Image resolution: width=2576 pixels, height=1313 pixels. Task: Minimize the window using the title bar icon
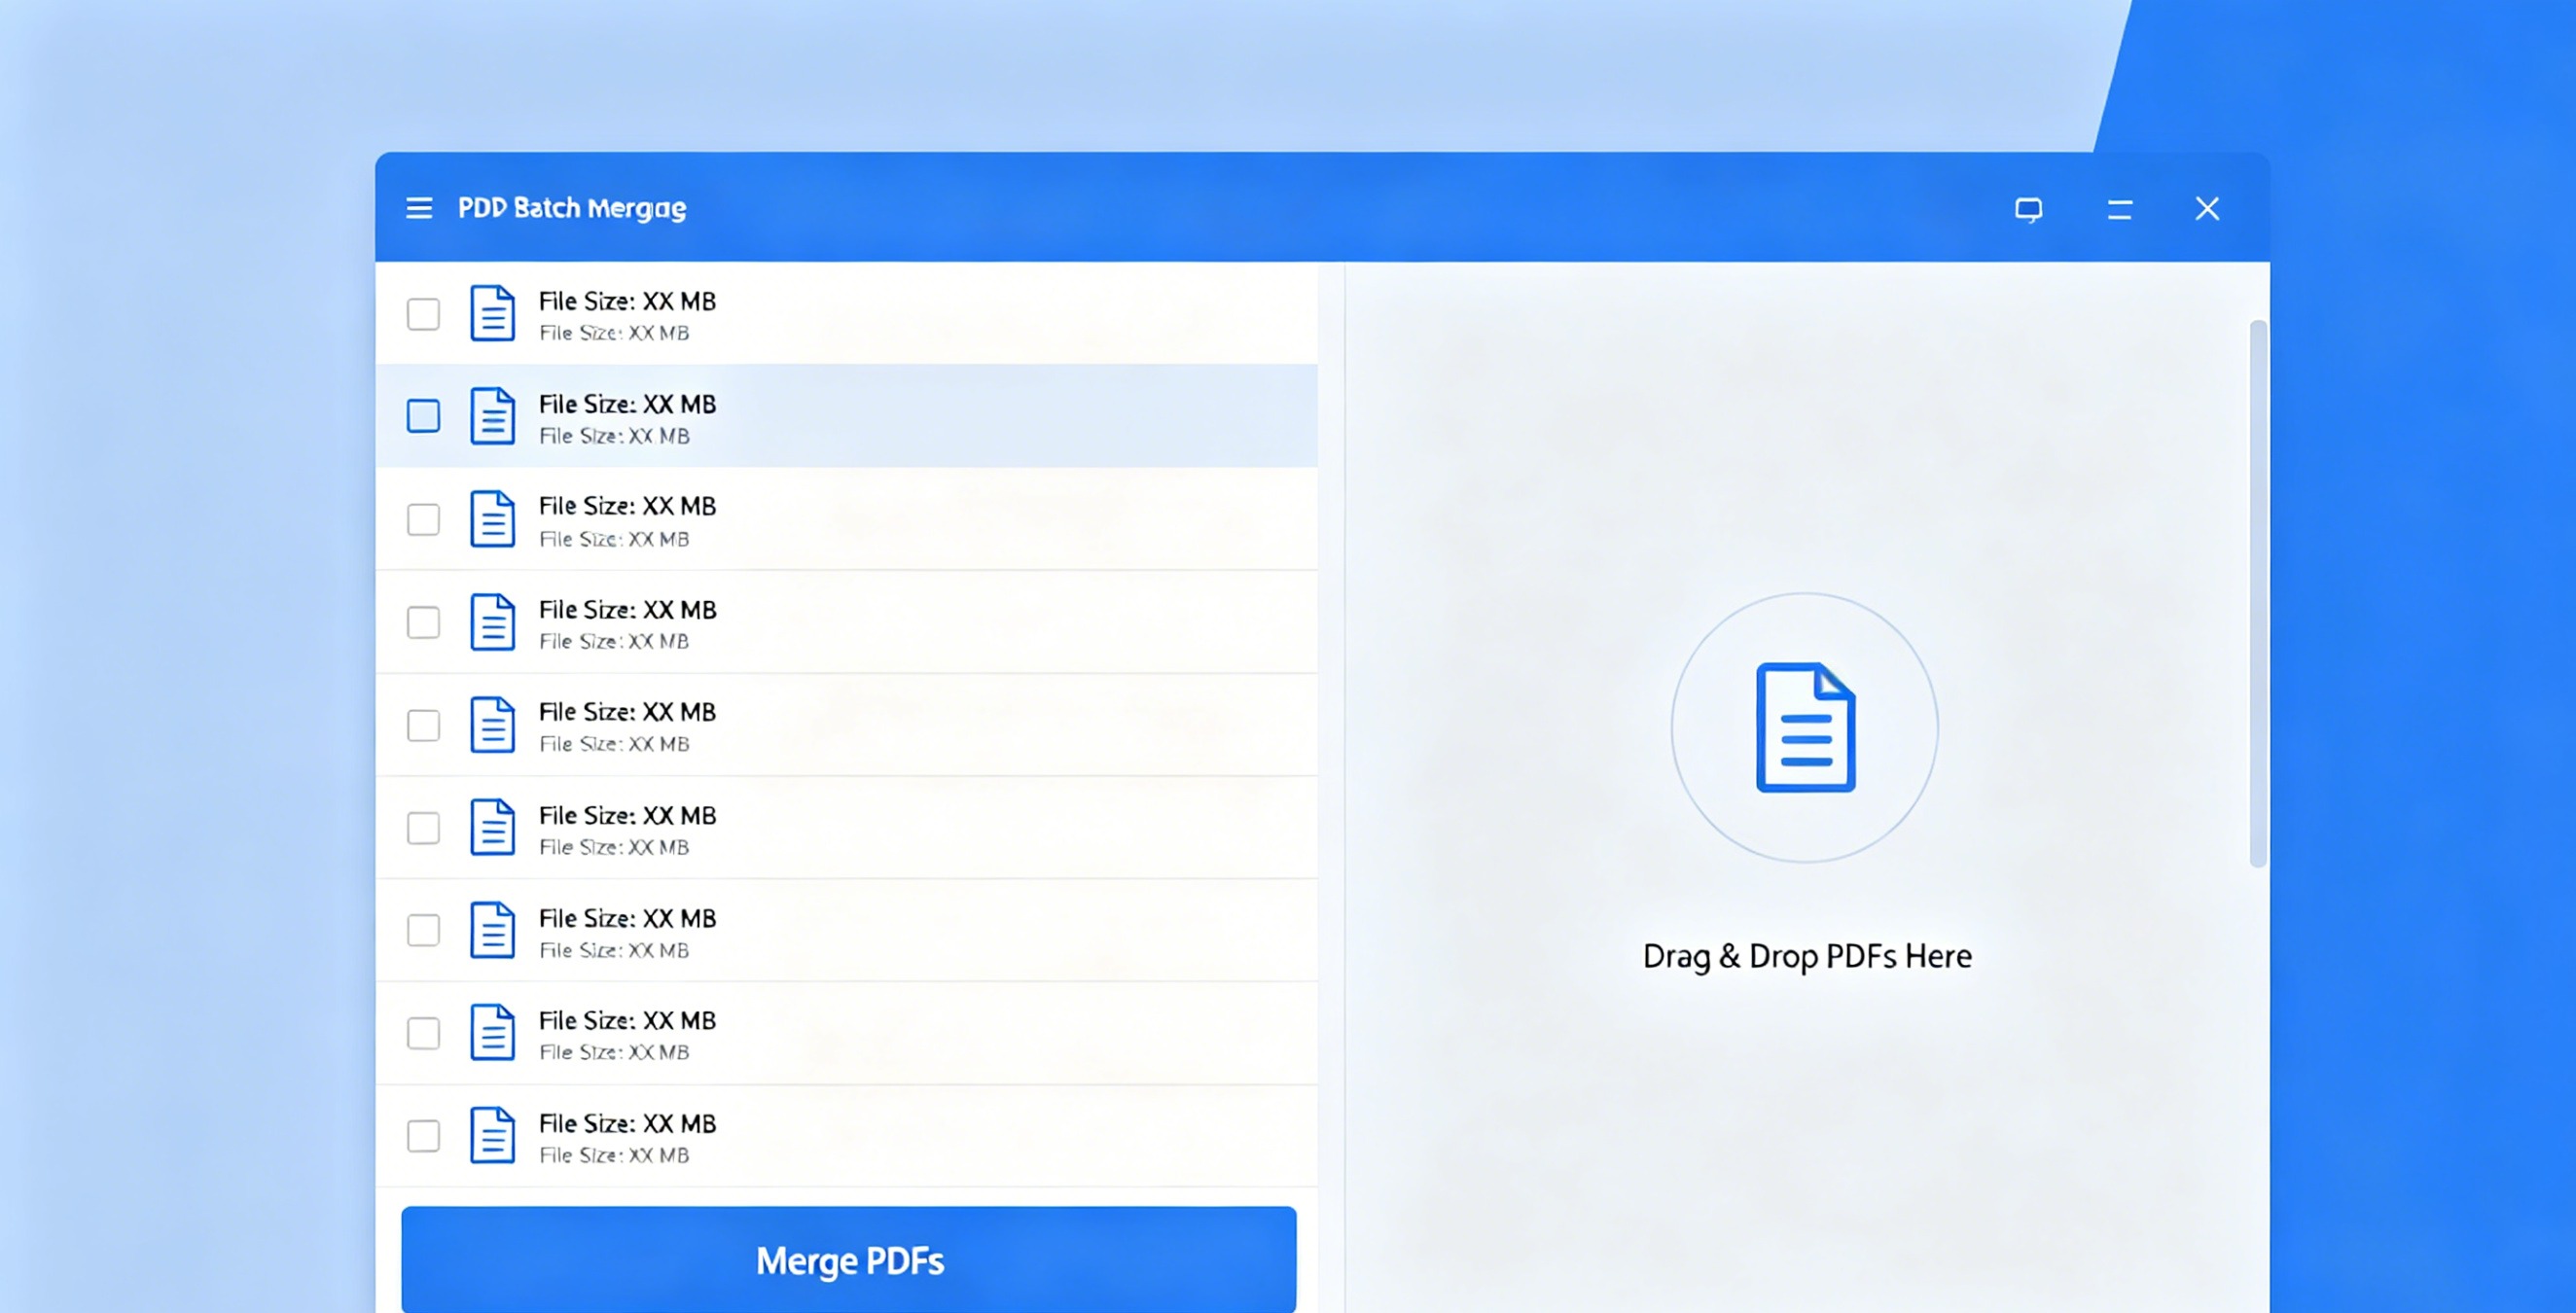(2119, 209)
